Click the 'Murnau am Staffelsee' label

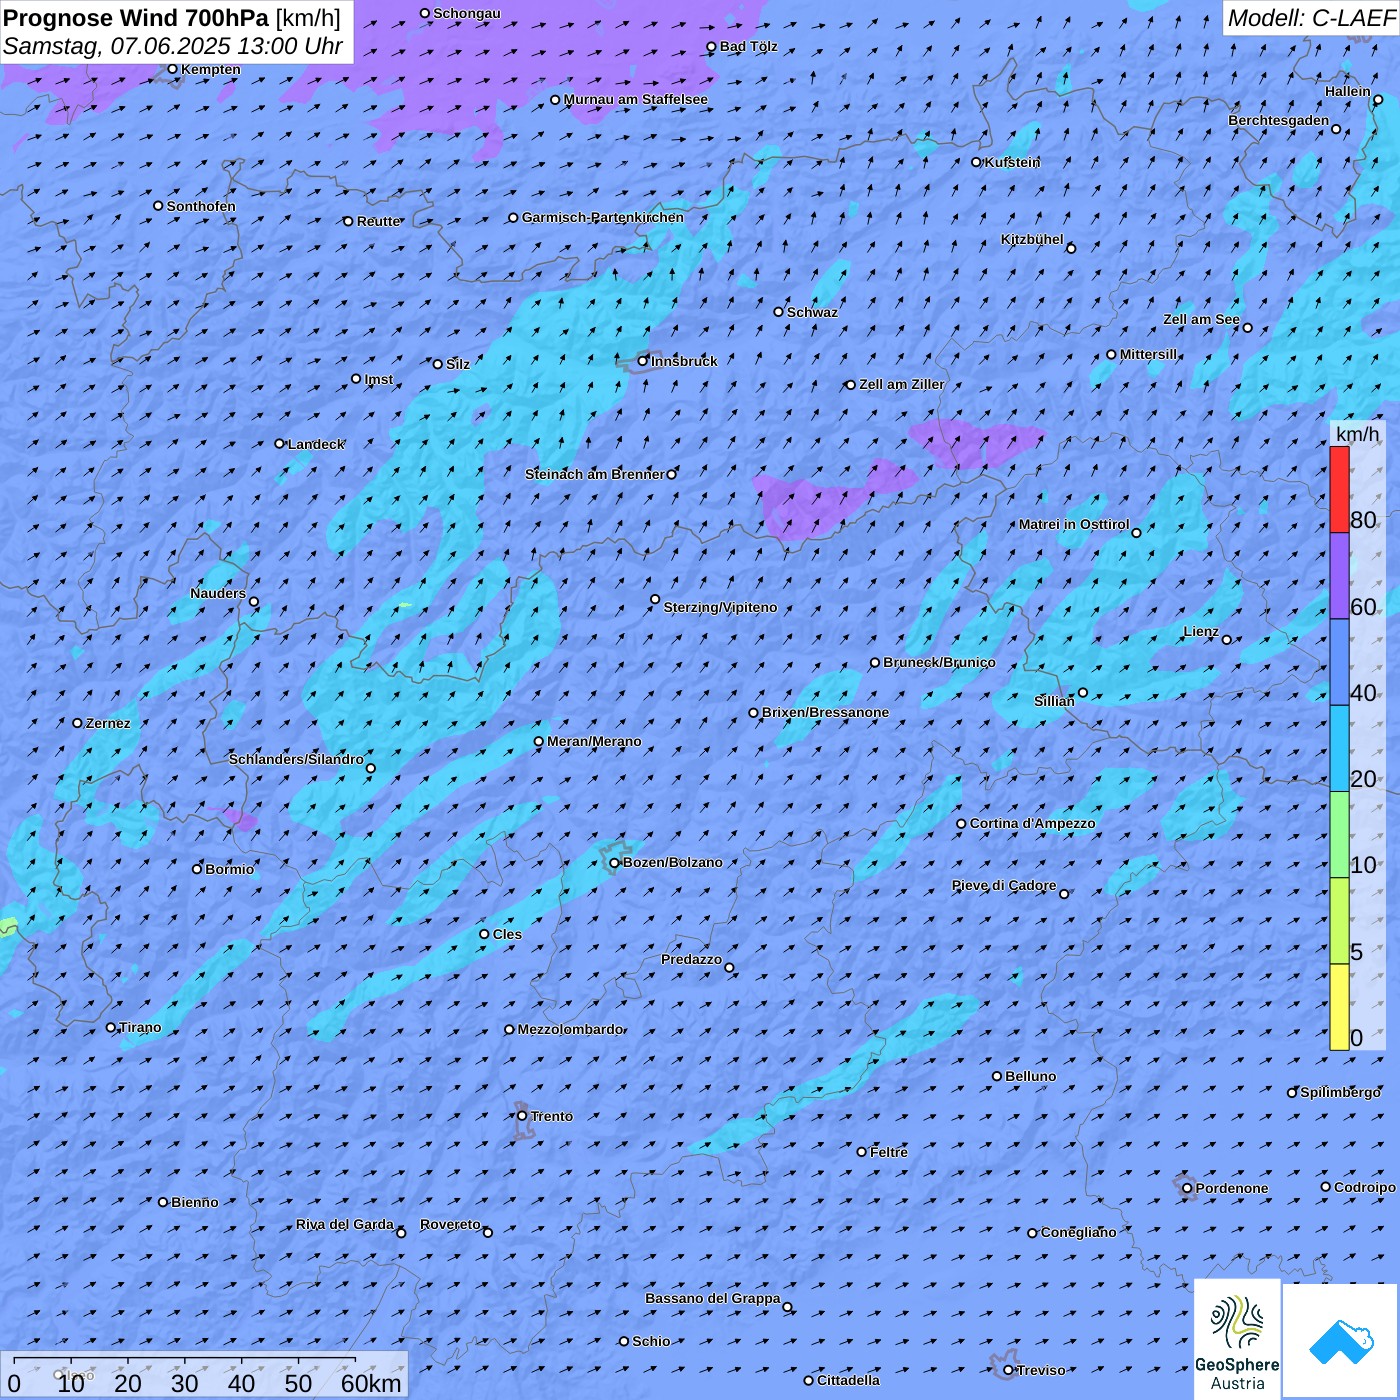(636, 99)
